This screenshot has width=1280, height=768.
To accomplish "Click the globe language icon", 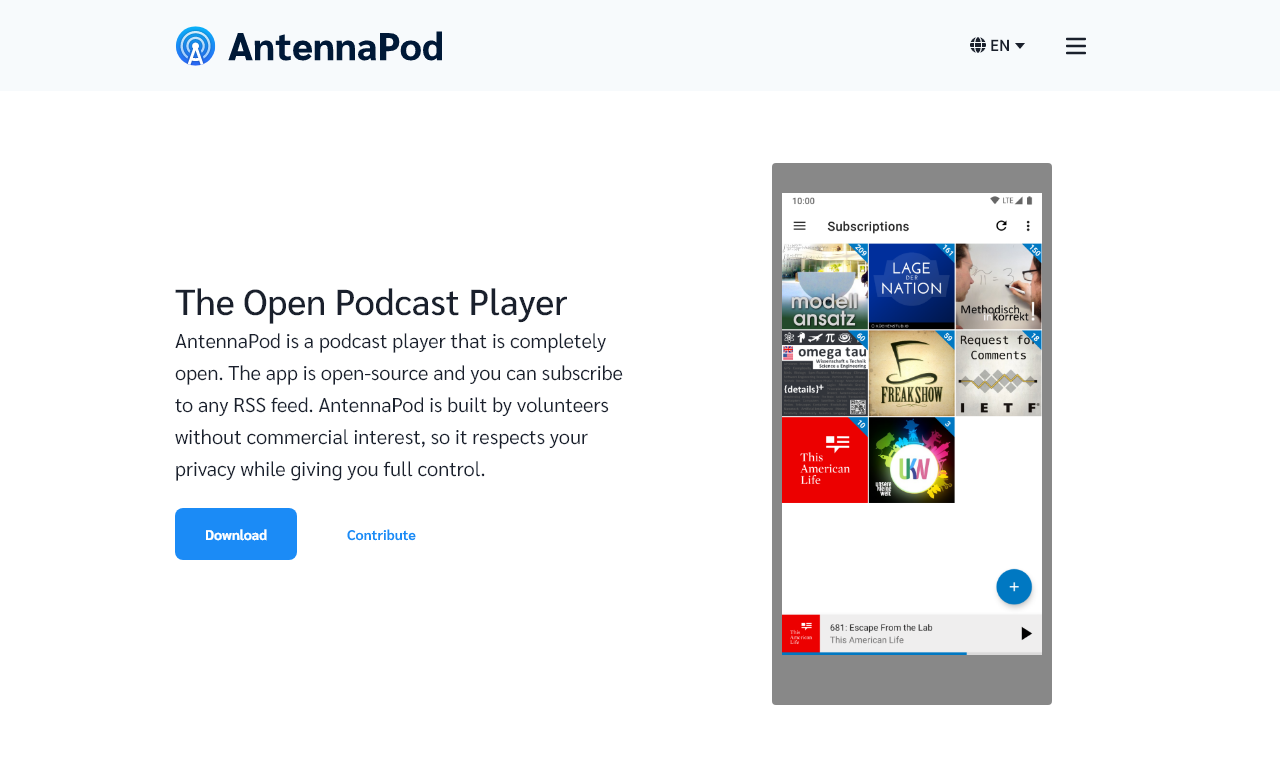I will tap(978, 45).
